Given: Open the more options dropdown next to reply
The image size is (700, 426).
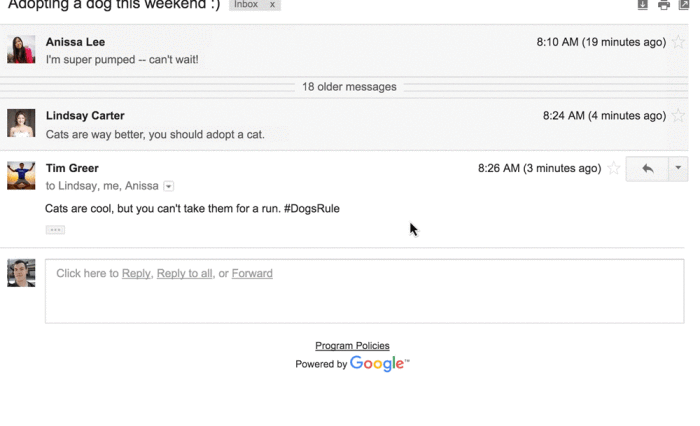Looking at the screenshot, I should coord(678,168).
